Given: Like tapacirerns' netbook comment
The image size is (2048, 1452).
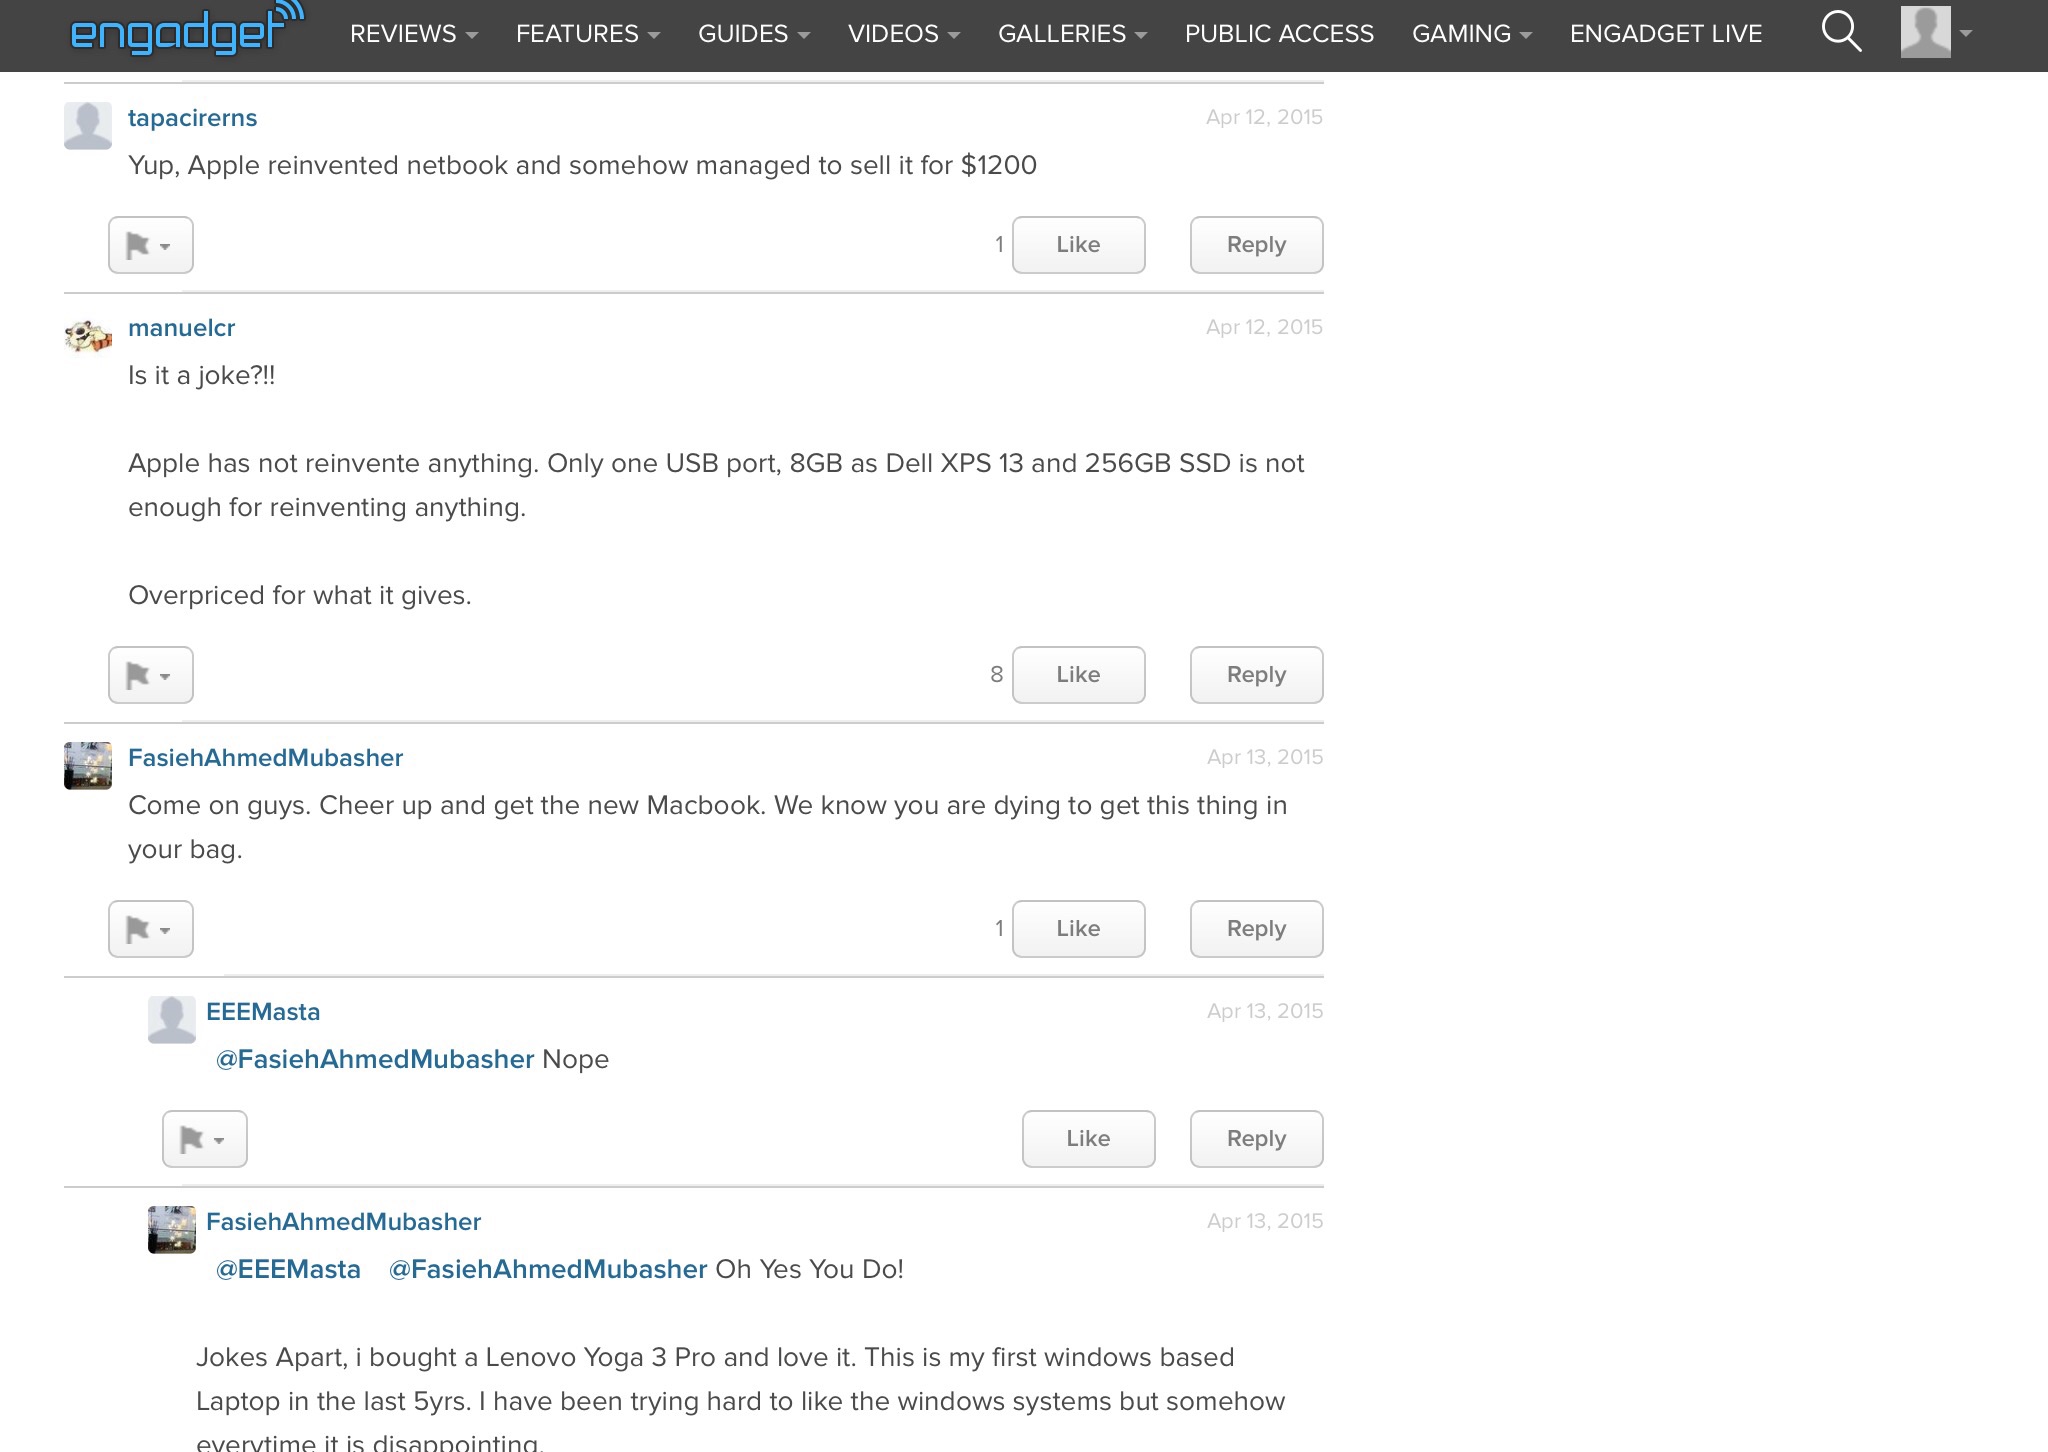Looking at the screenshot, I should (x=1078, y=245).
